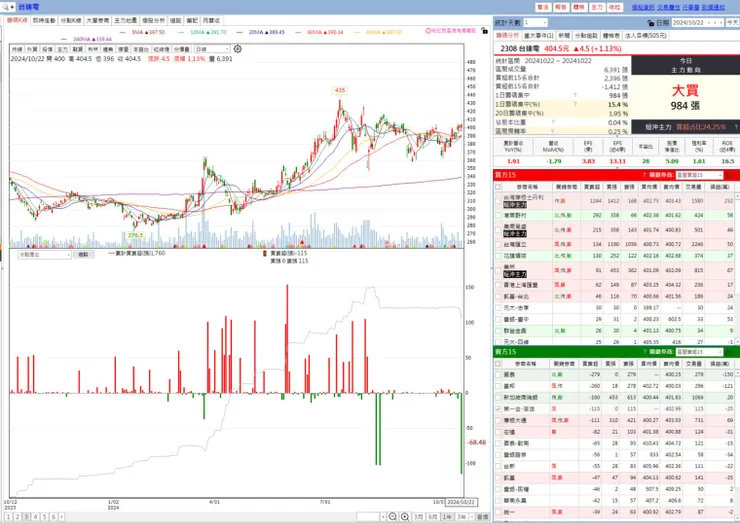
Task: Click 交易量 column header in 賣方15 table
Action: tap(694, 364)
